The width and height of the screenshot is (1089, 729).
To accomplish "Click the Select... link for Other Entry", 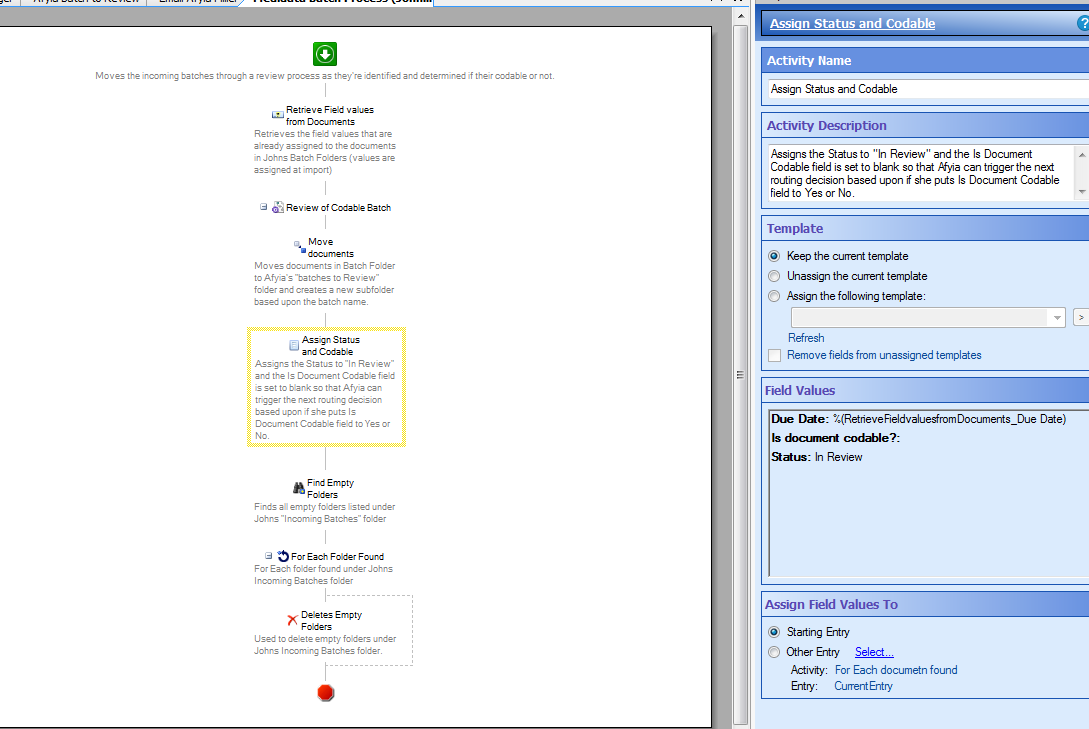I will 874,652.
